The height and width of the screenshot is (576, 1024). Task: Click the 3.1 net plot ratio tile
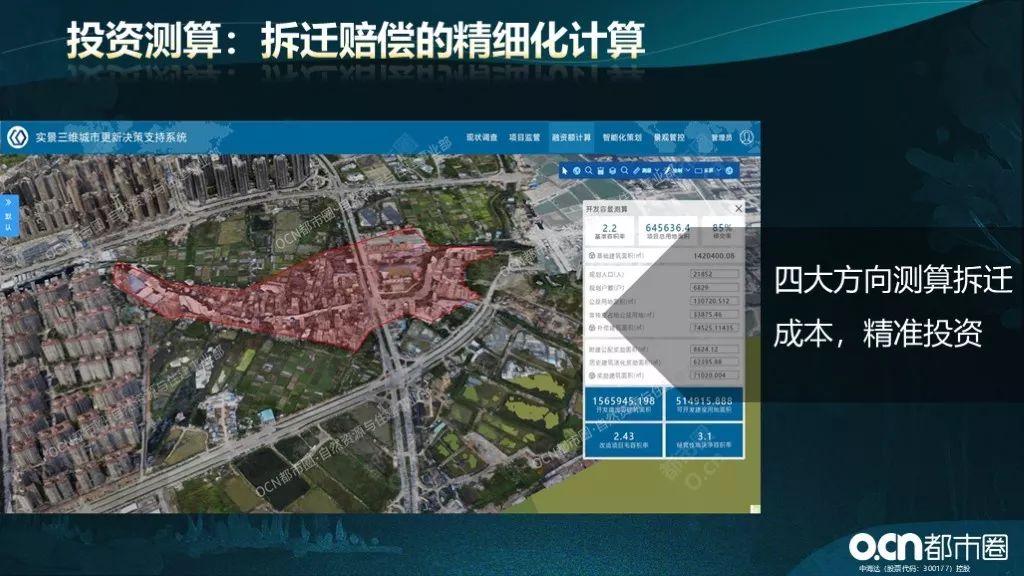tap(704, 440)
